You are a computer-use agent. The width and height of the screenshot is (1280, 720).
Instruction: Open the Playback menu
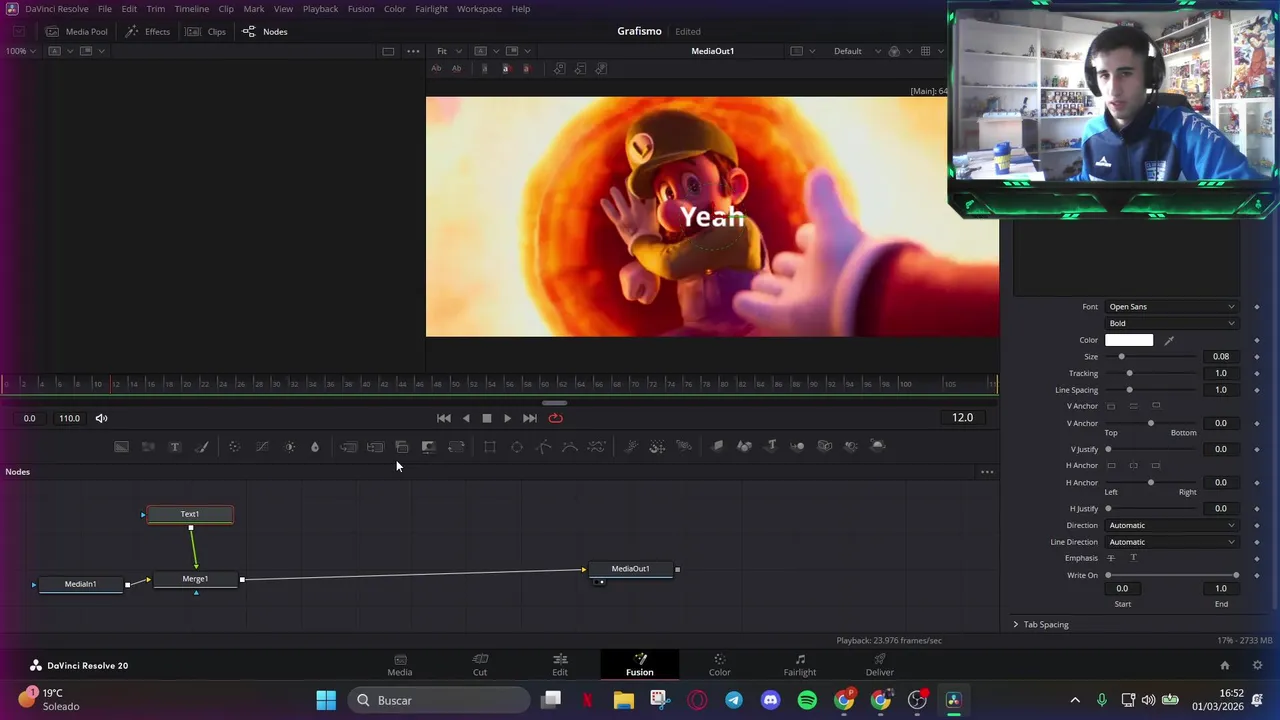(x=320, y=9)
